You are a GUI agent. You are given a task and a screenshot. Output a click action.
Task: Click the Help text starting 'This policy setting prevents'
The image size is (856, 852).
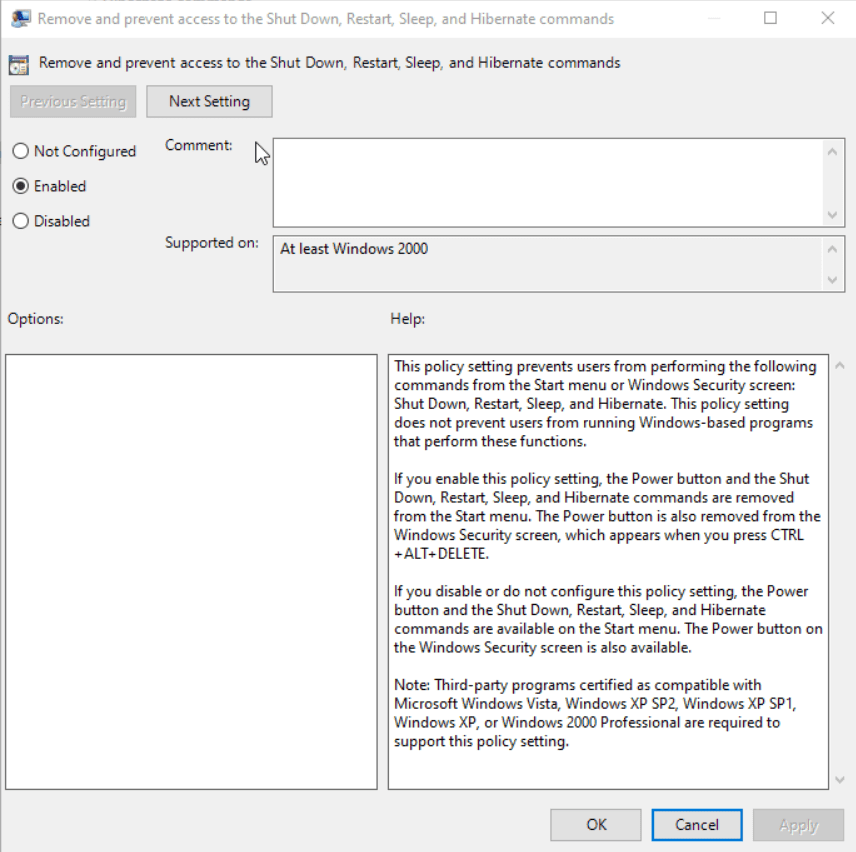pyautogui.click(x=605, y=404)
